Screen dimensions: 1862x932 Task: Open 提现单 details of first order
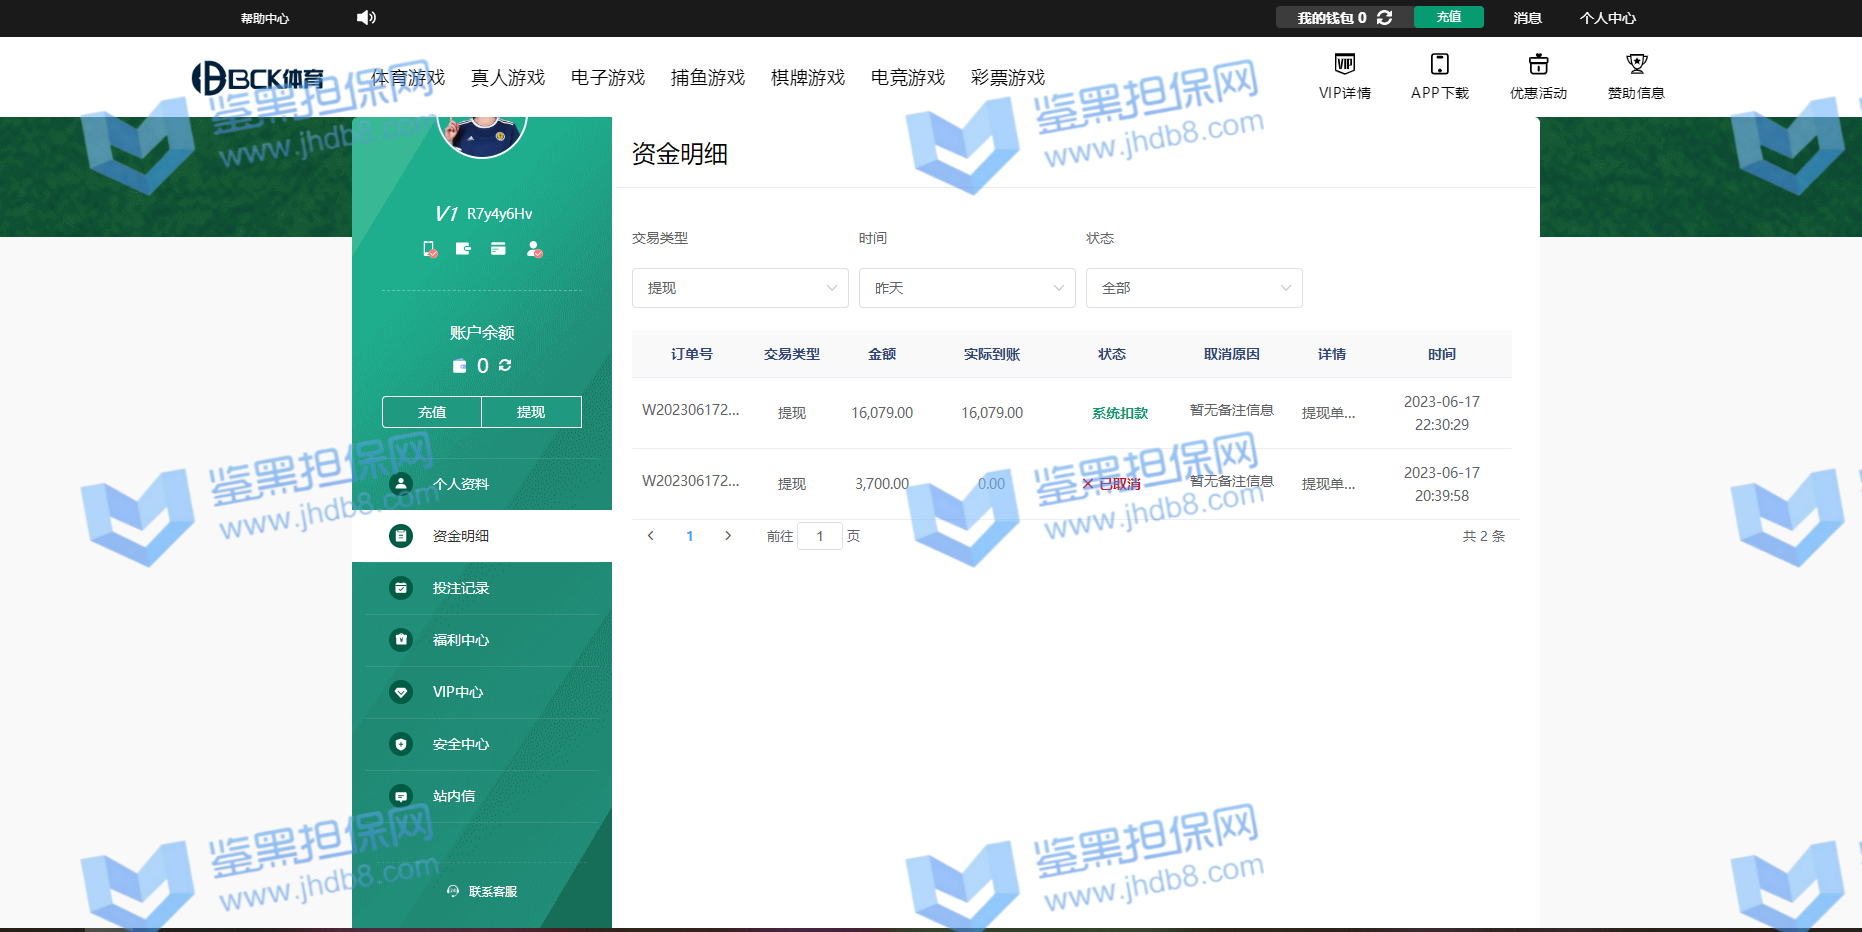pos(1328,413)
